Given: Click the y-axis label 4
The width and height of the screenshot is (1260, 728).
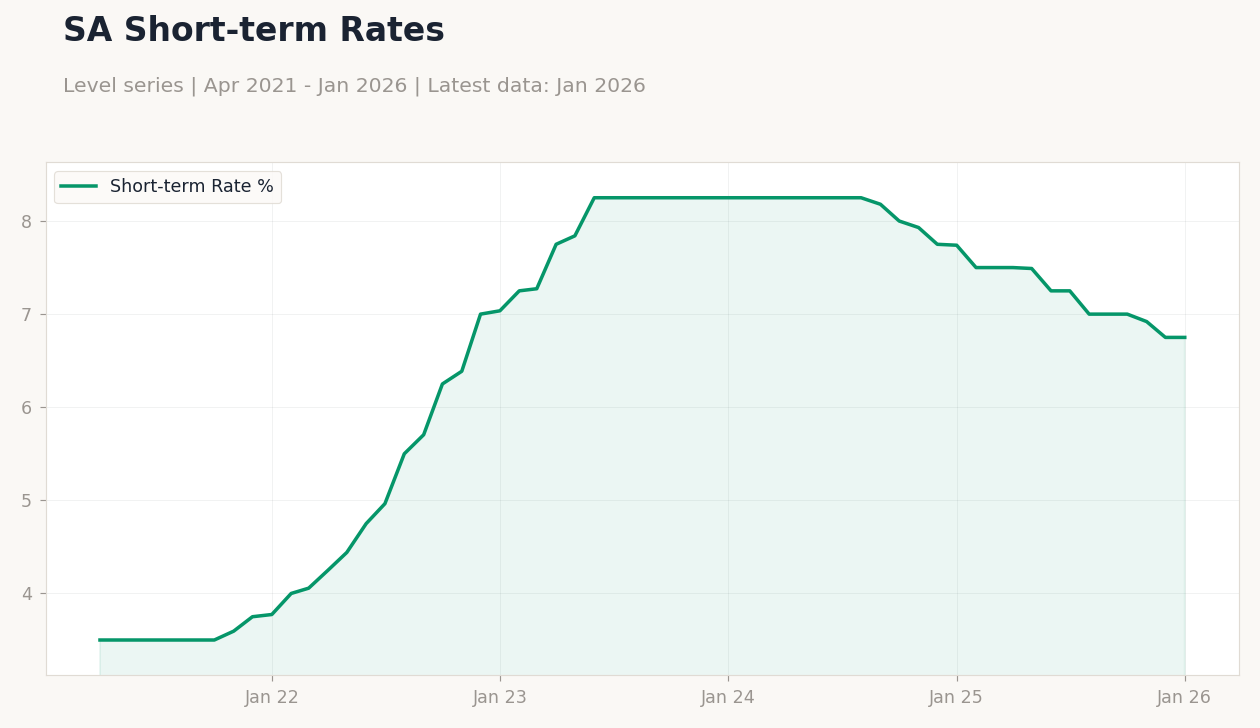Looking at the screenshot, I should 27,594.
